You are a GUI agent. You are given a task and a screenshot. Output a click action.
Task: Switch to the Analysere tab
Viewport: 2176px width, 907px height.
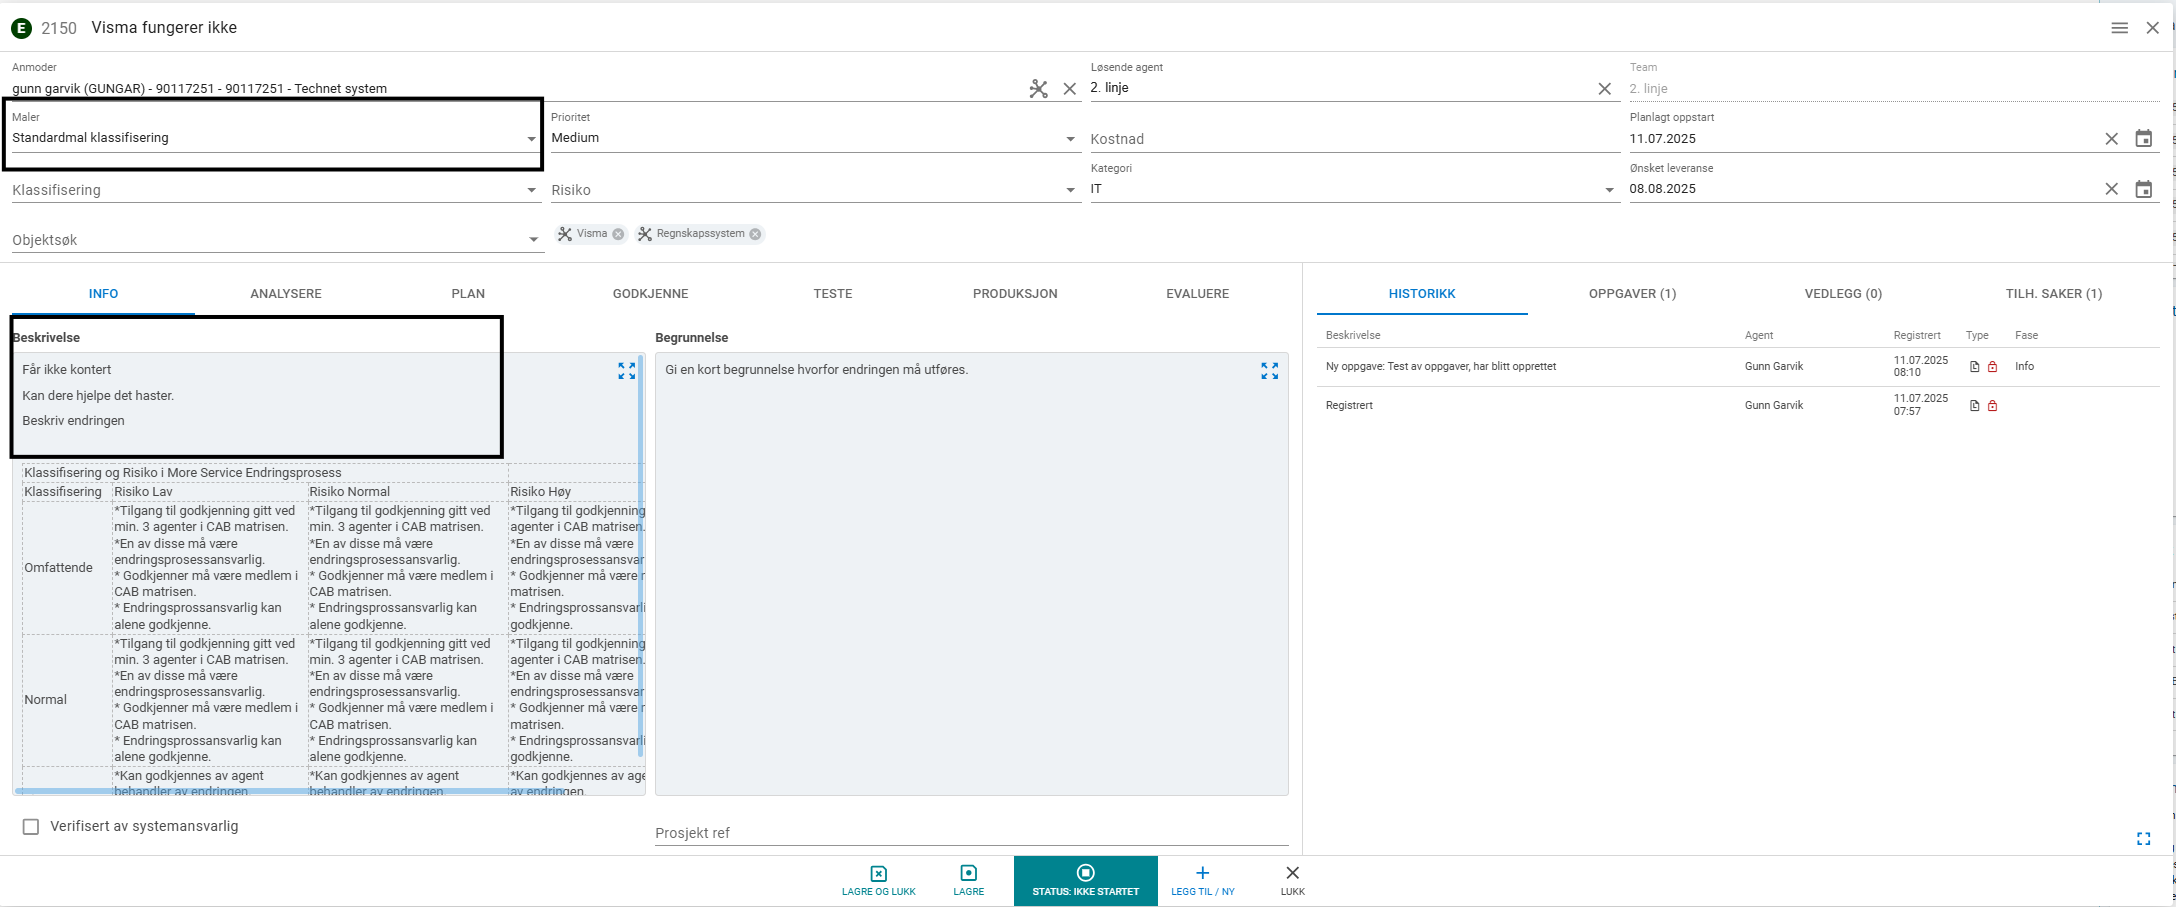286,294
